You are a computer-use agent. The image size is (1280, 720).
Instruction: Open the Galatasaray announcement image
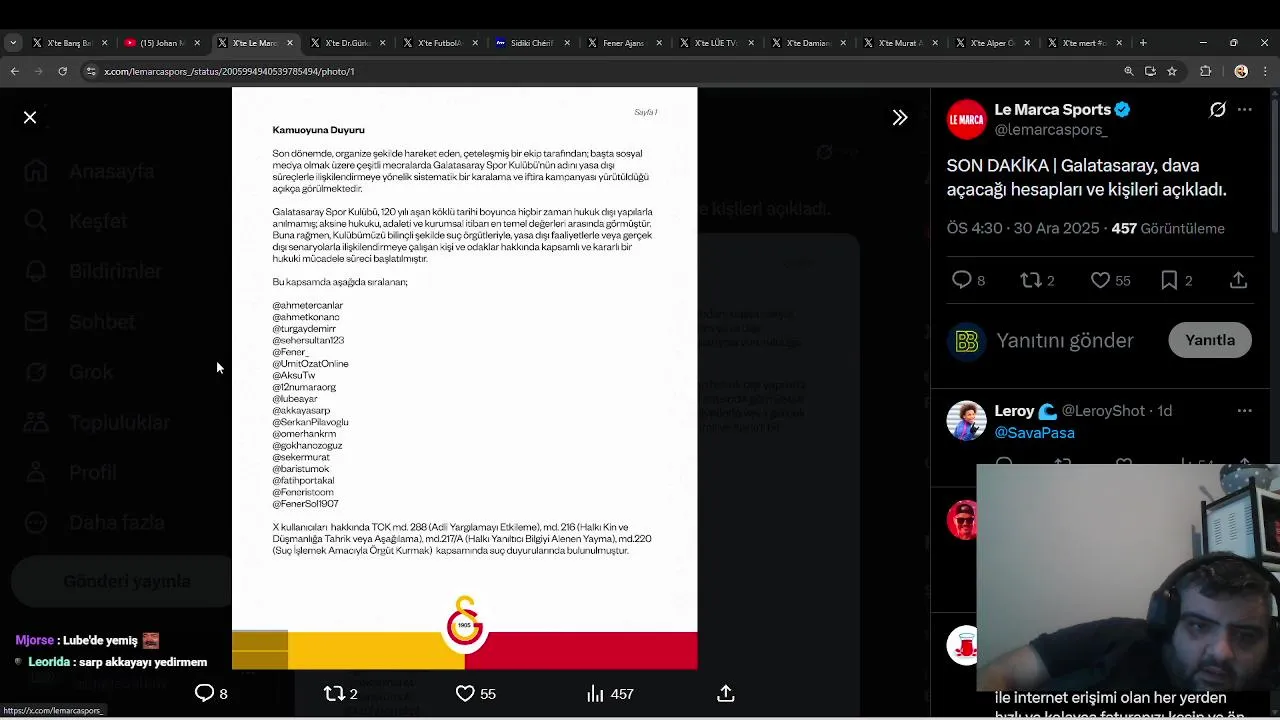click(464, 378)
